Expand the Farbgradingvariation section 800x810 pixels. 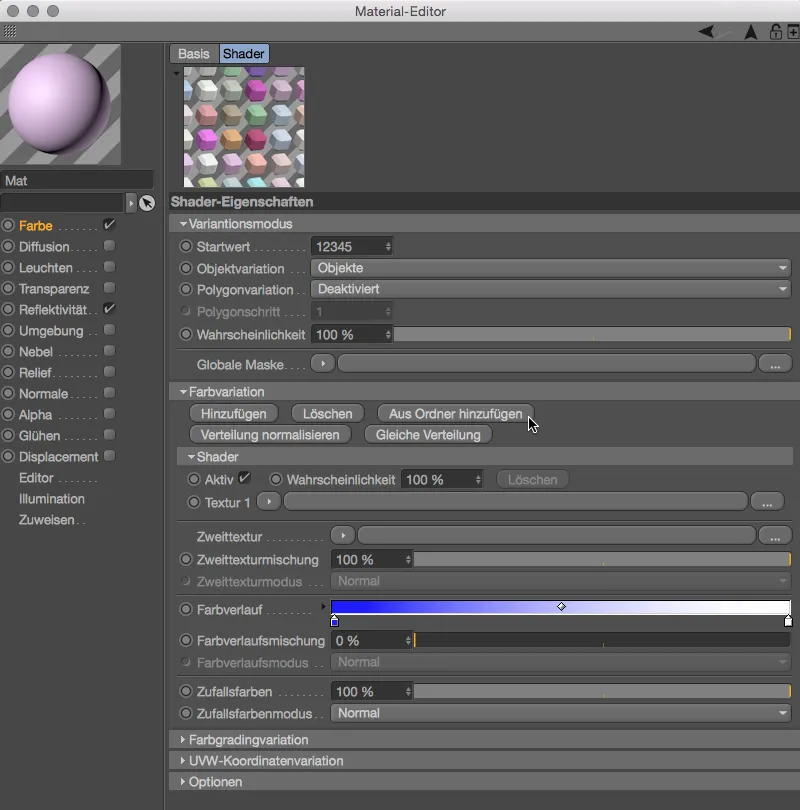point(182,740)
